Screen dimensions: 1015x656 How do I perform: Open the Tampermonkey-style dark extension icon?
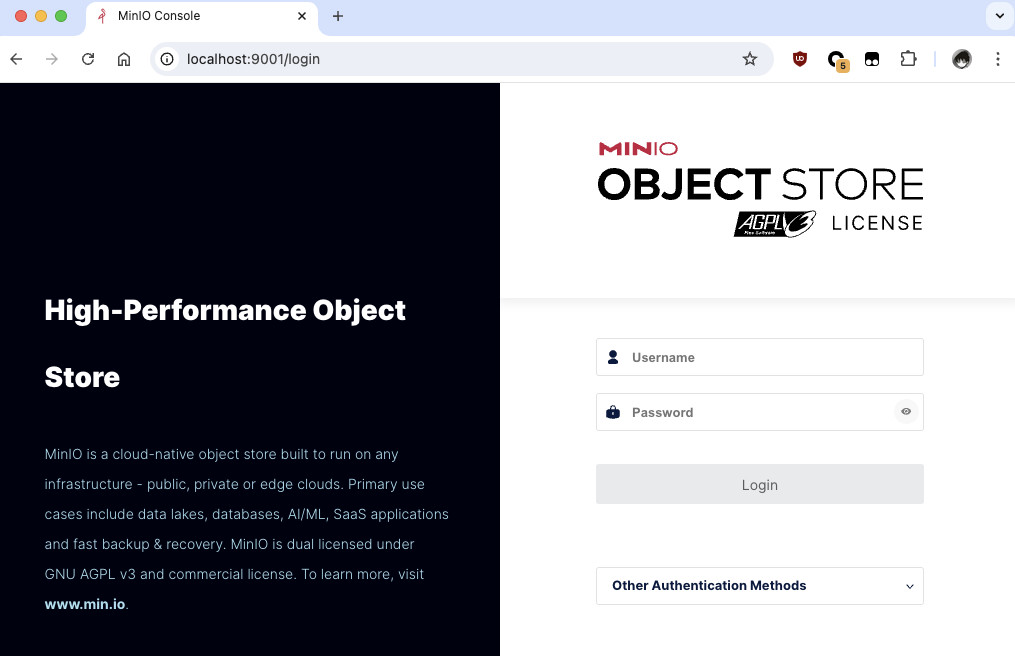pos(872,59)
